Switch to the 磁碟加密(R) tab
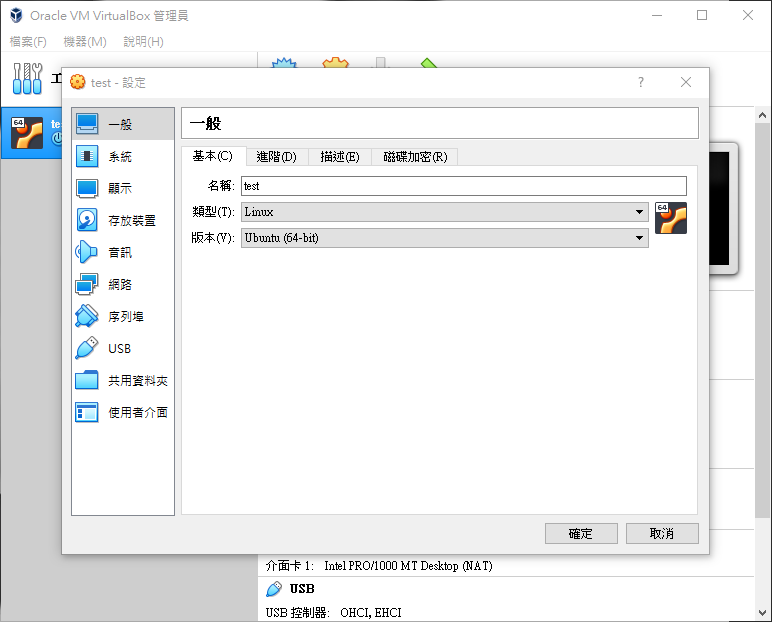Screen dimensions: 772x622 (x=415, y=157)
